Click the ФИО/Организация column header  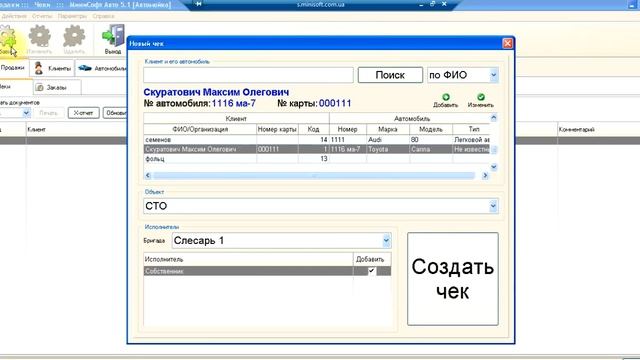[200, 129]
